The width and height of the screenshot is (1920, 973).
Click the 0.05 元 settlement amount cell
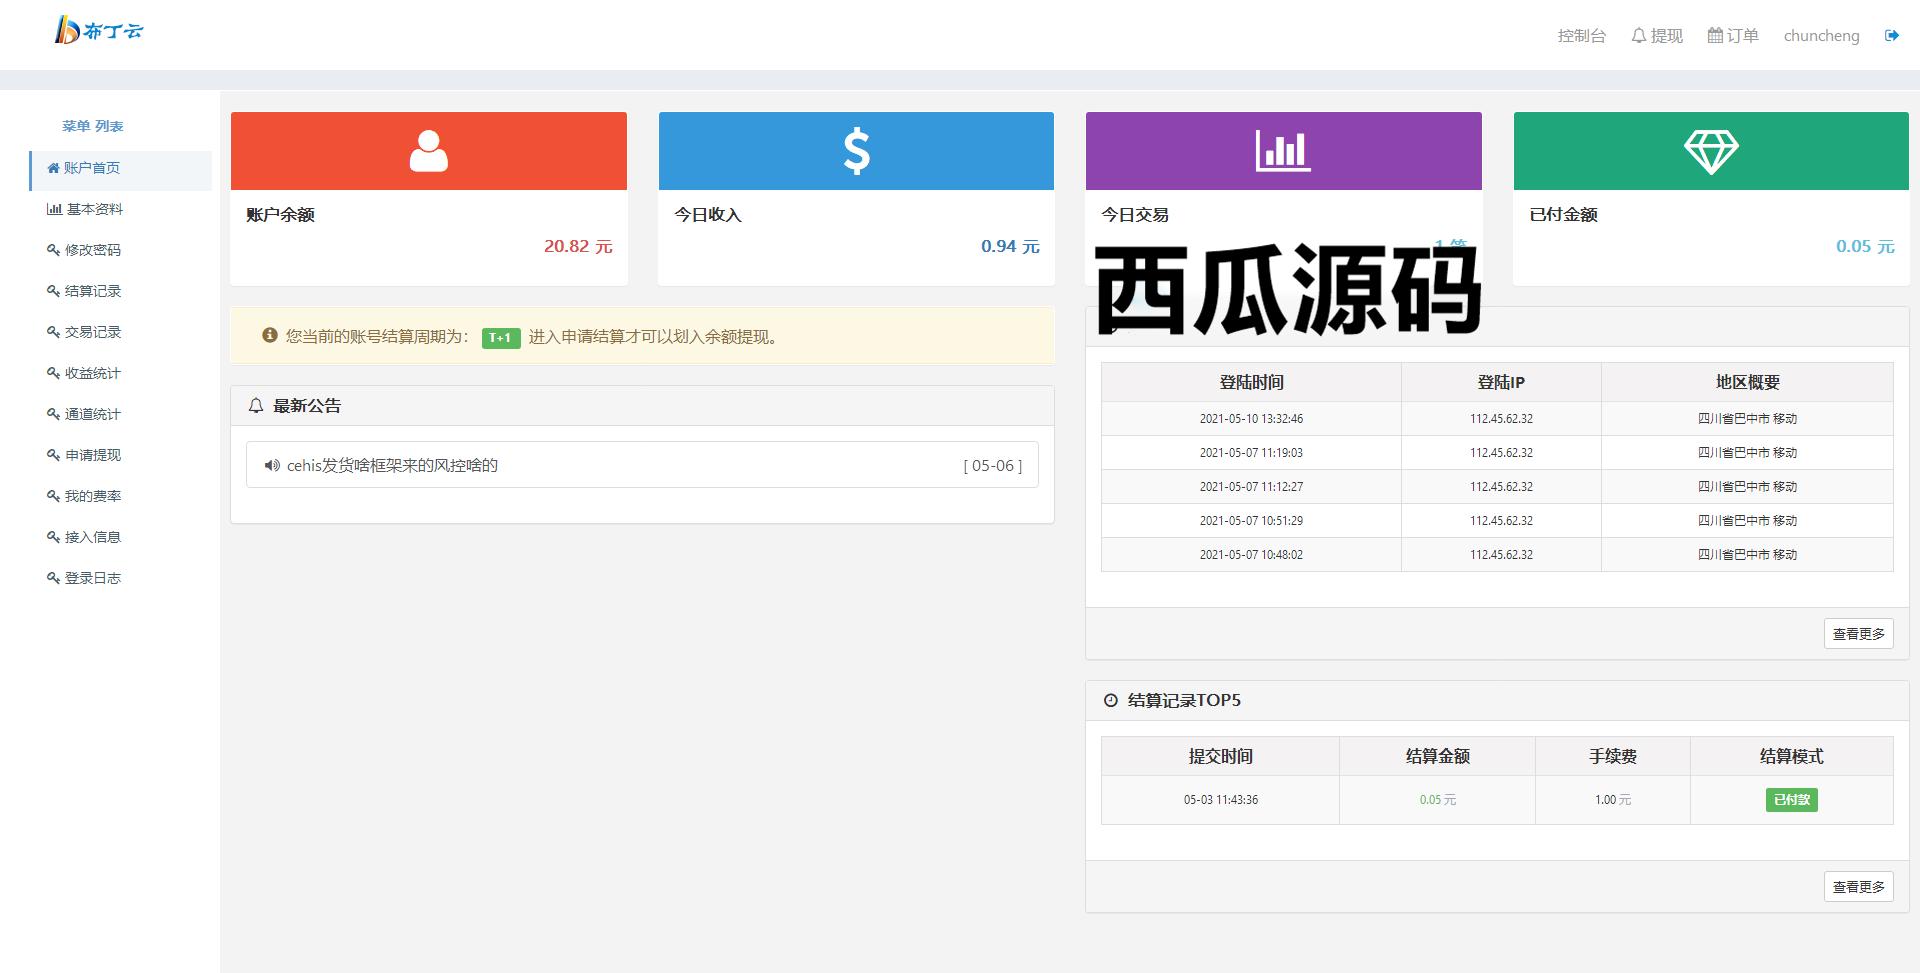[x=1437, y=800]
